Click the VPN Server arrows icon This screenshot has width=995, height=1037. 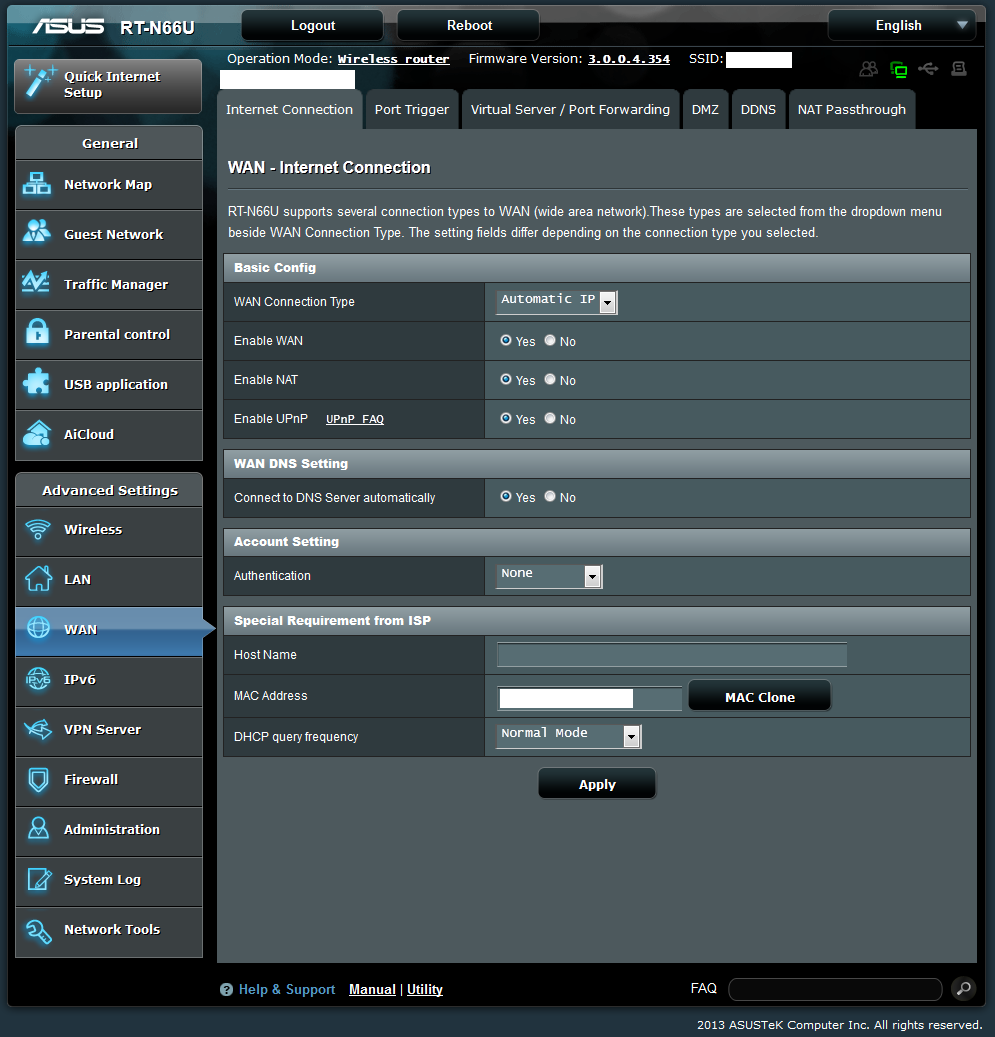38,729
